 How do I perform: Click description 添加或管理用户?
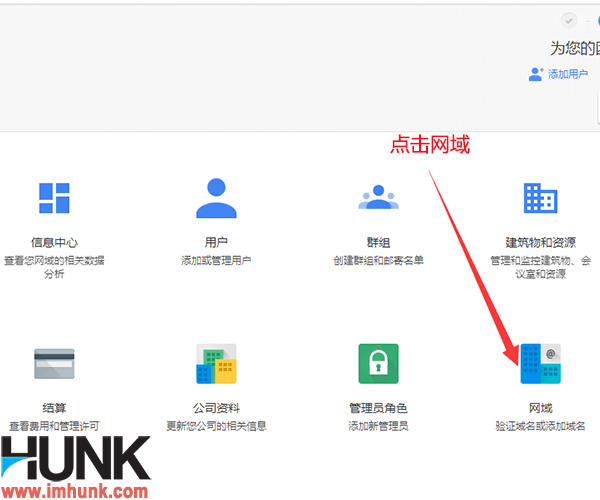coord(216,261)
